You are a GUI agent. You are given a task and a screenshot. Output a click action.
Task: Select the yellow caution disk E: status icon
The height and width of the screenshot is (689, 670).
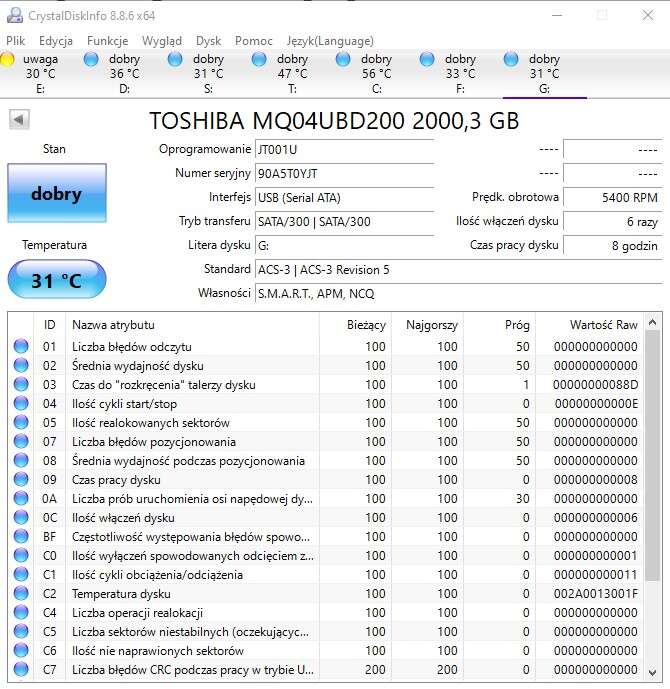8,60
